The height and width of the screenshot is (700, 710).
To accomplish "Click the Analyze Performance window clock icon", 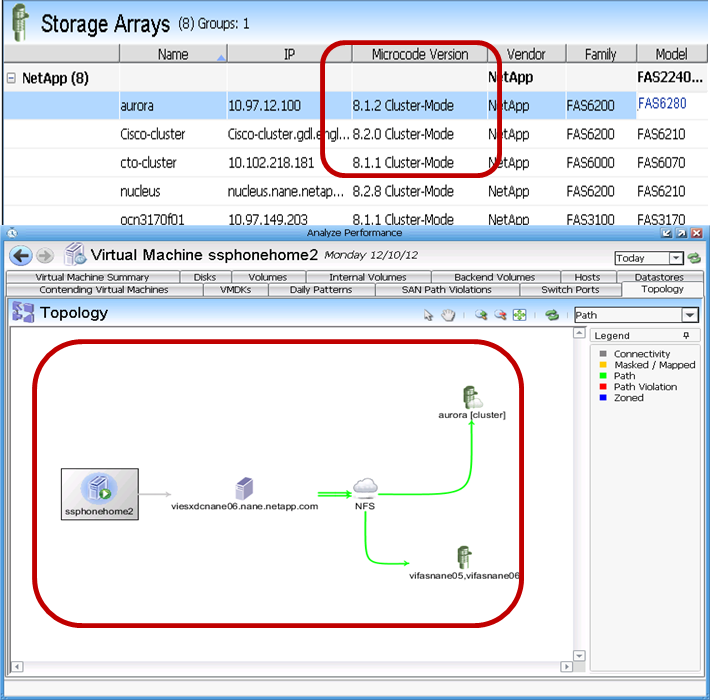I will pyautogui.click(x=12, y=233).
